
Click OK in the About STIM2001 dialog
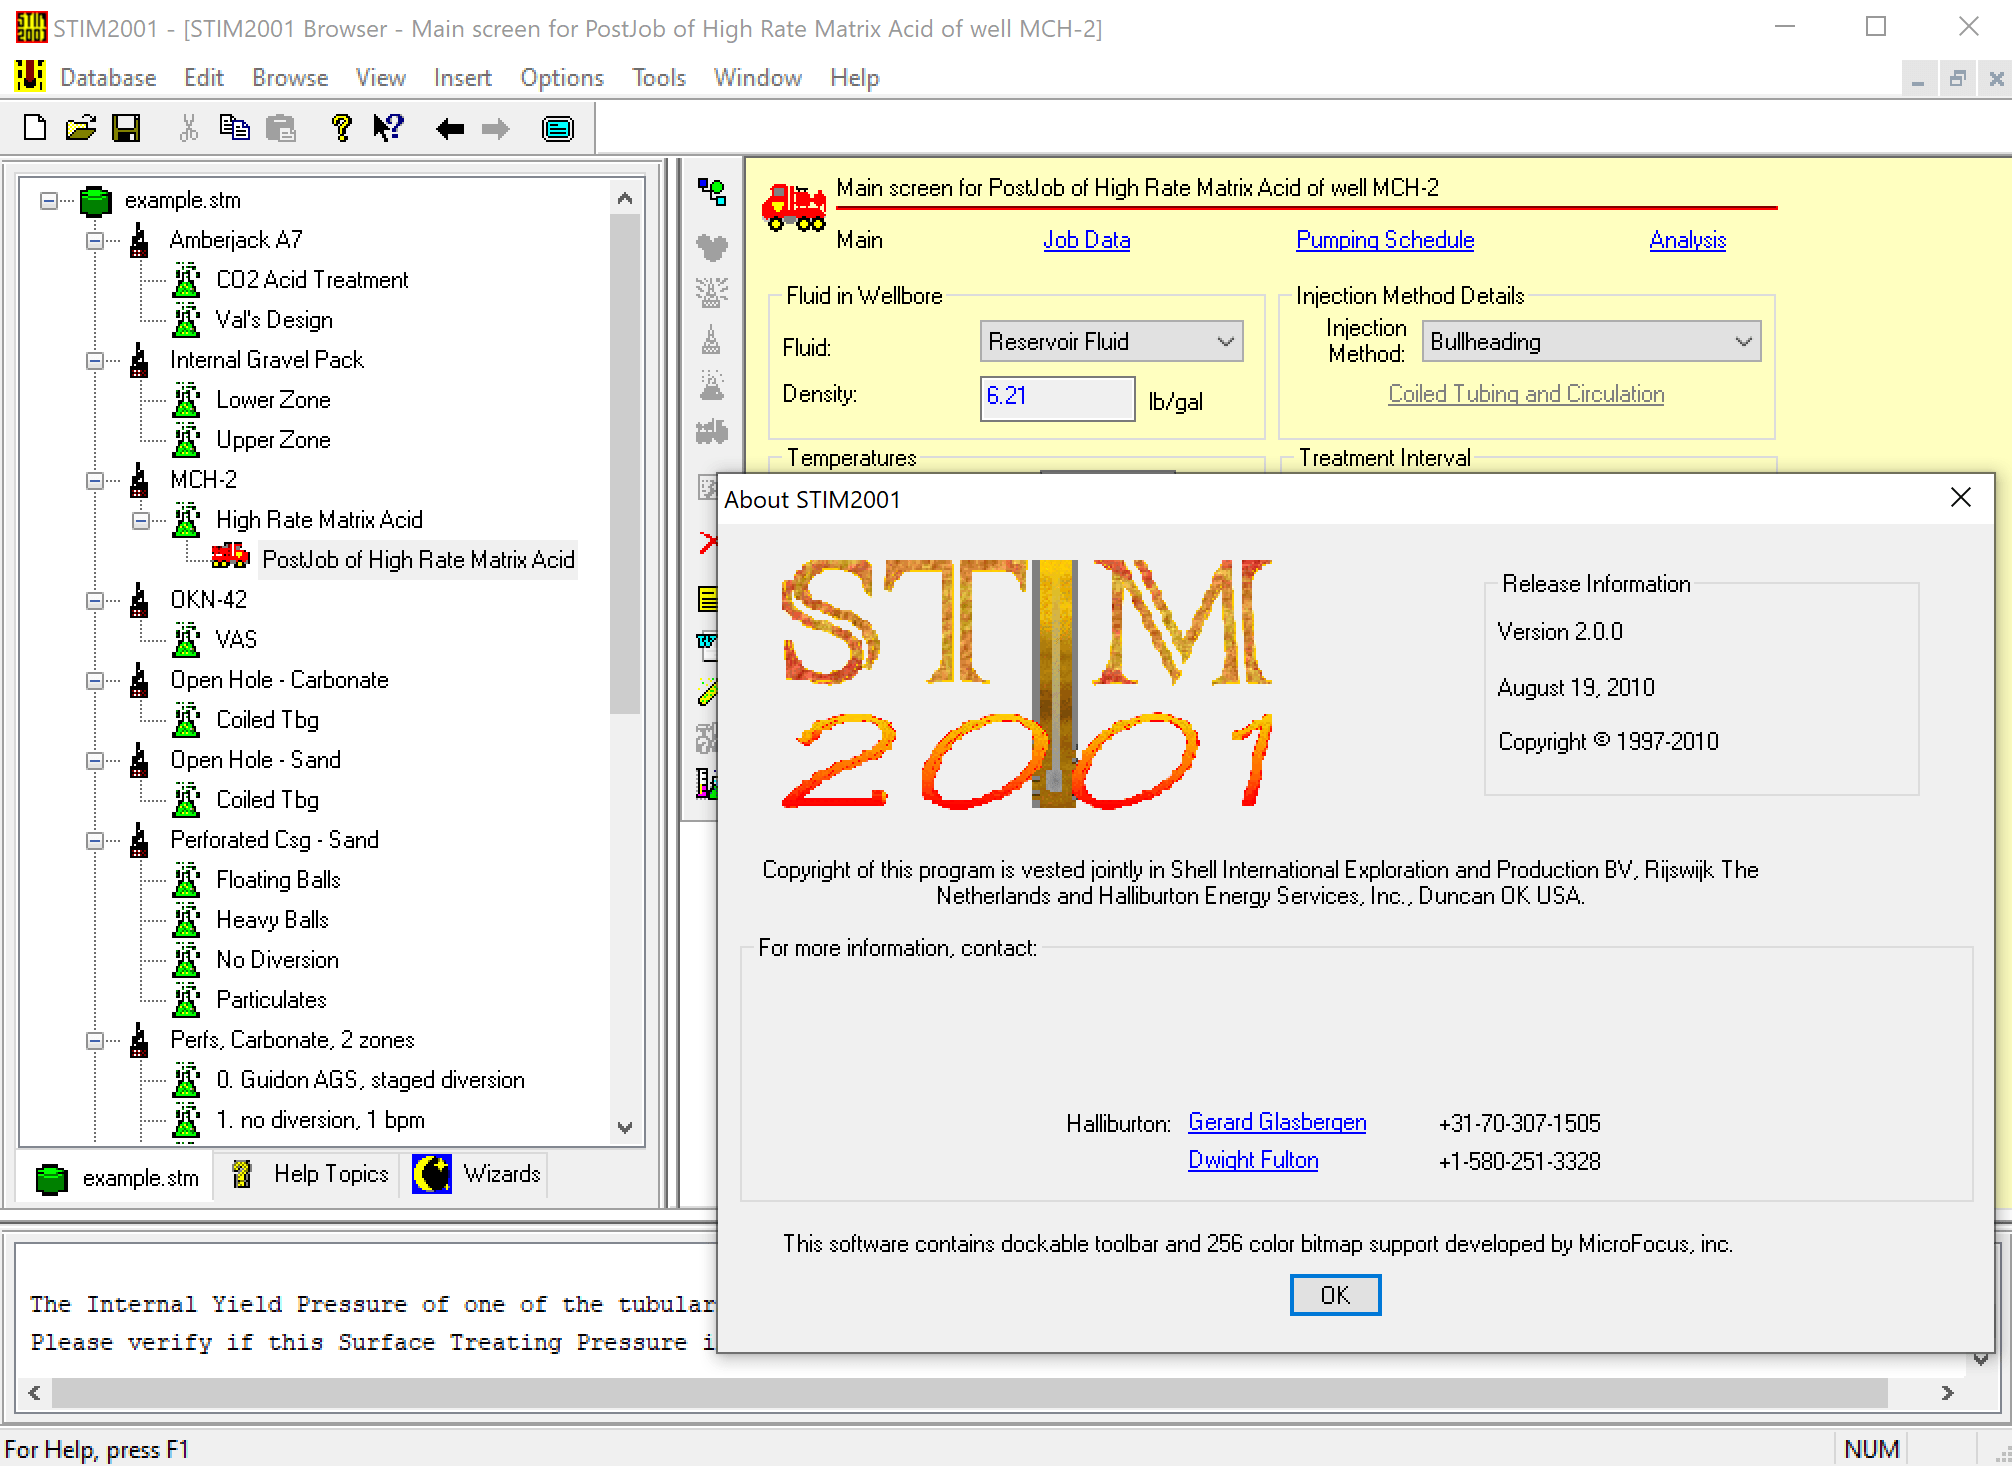click(x=1335, y=1294)
